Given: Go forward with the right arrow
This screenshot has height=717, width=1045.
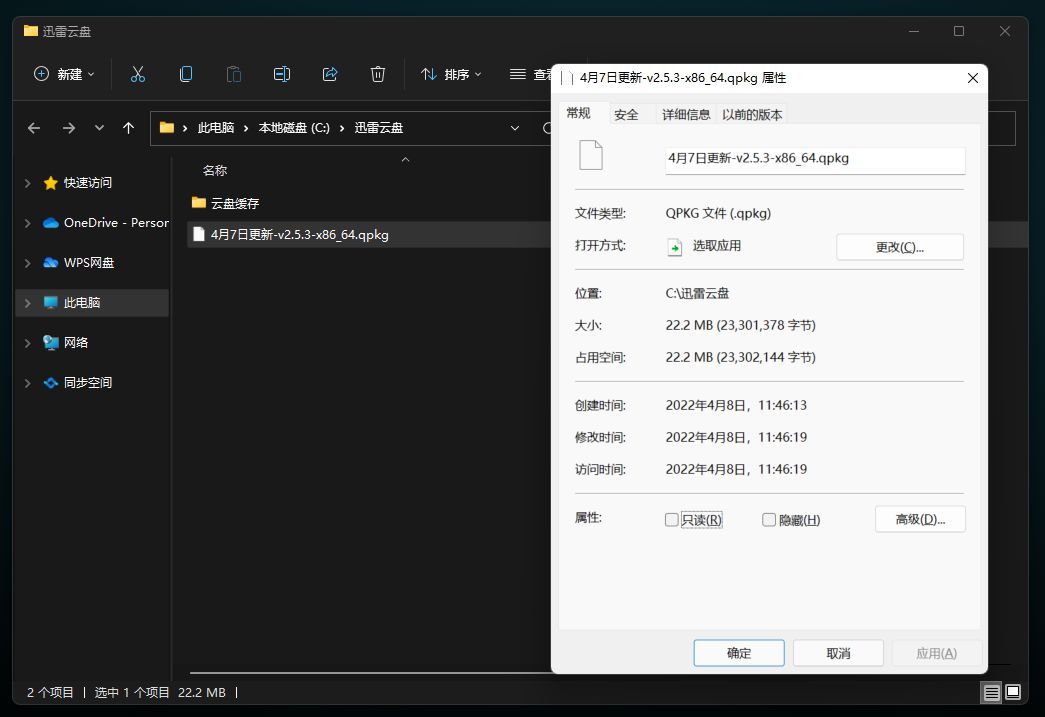Looking at the screenshot, I should (69, 128).
